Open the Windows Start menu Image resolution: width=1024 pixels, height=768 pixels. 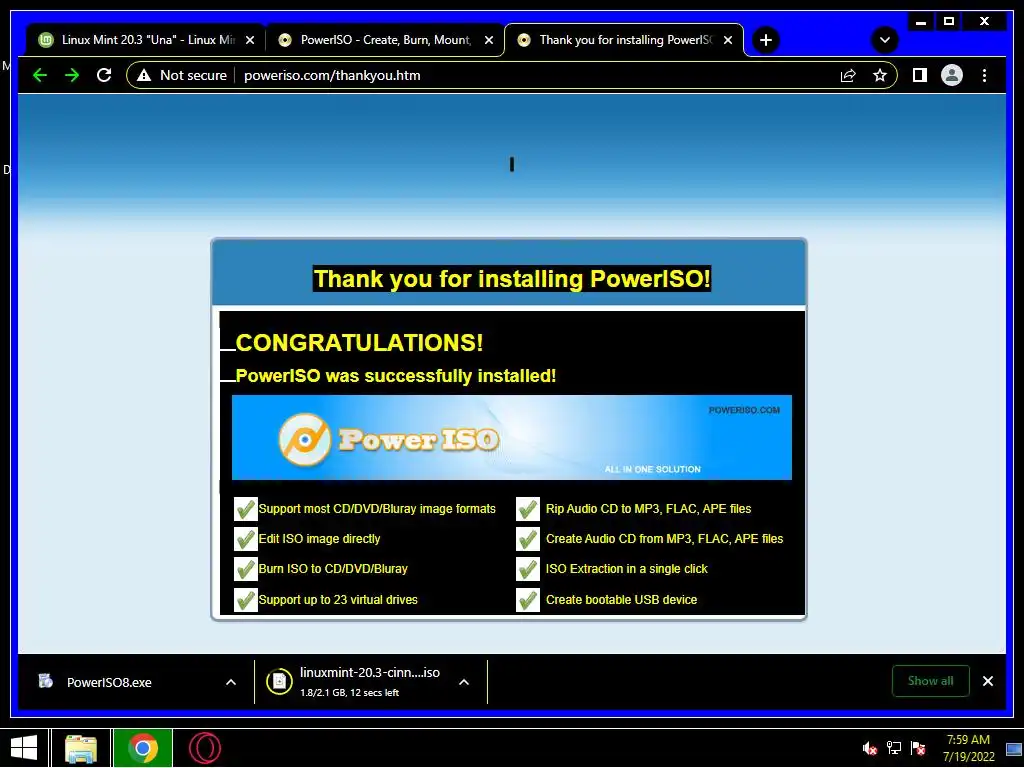tap(24, 748)
